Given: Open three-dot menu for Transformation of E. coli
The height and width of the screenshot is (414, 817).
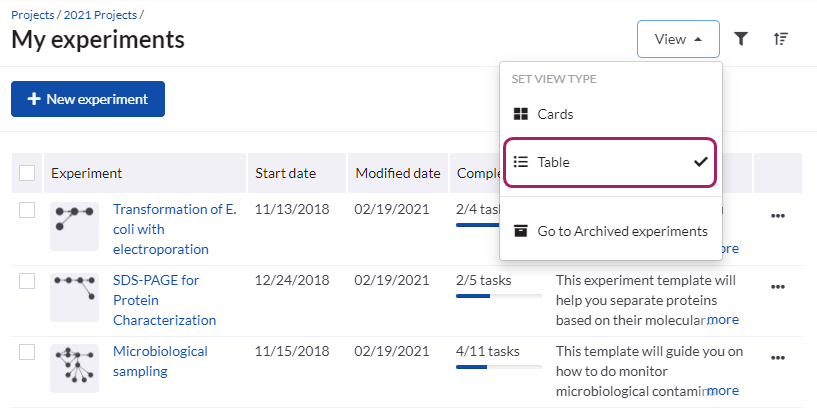Looking at the screenshot, I should pos(778,216).
